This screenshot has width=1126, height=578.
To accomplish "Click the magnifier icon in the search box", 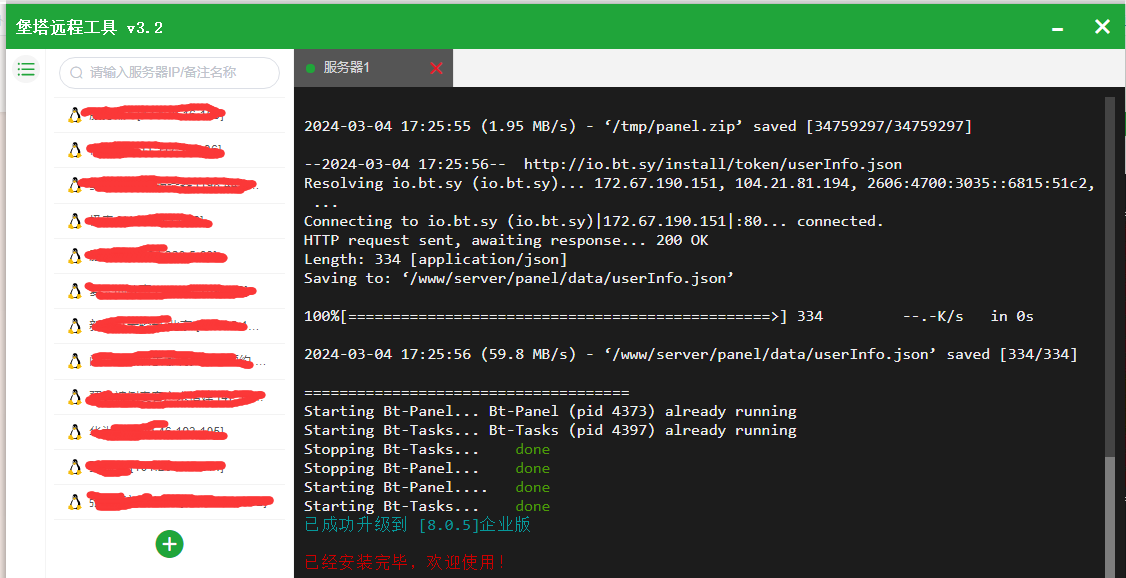I will pos(76,72).
